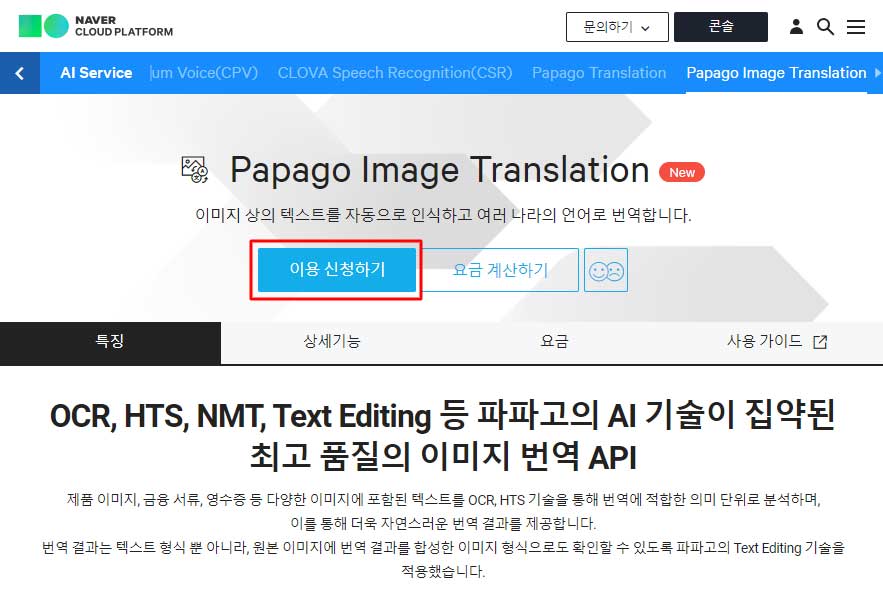
Task: Open the 사용 가이드 tab
Action: pos(775,343)
